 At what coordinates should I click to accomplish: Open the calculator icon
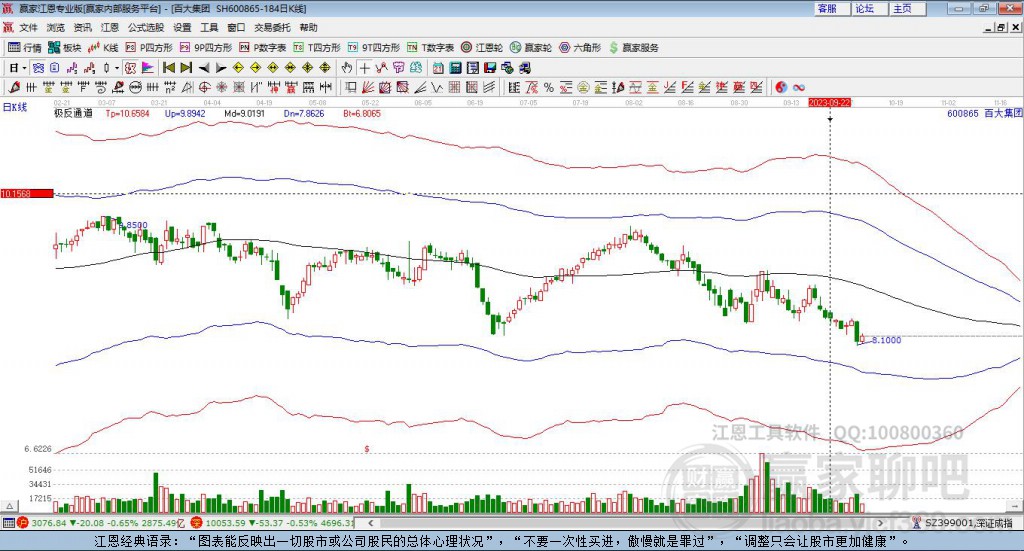pyautogui.click(x=456, y=68)
